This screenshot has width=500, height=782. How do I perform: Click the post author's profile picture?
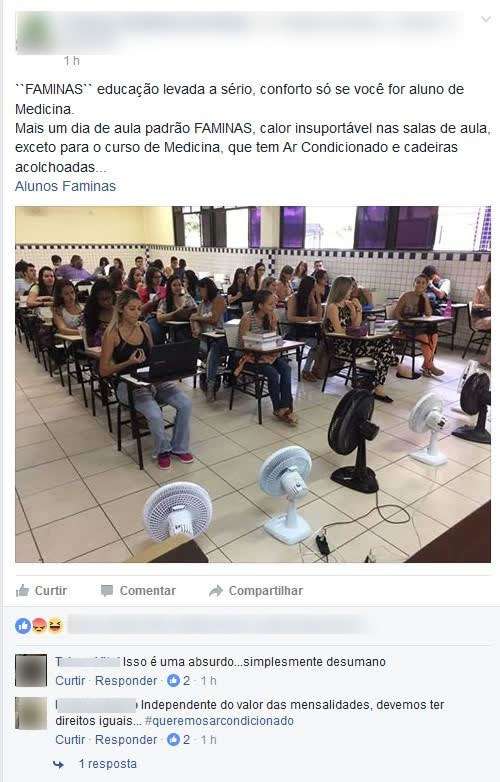pyautogui.click(x=34, y=33)
